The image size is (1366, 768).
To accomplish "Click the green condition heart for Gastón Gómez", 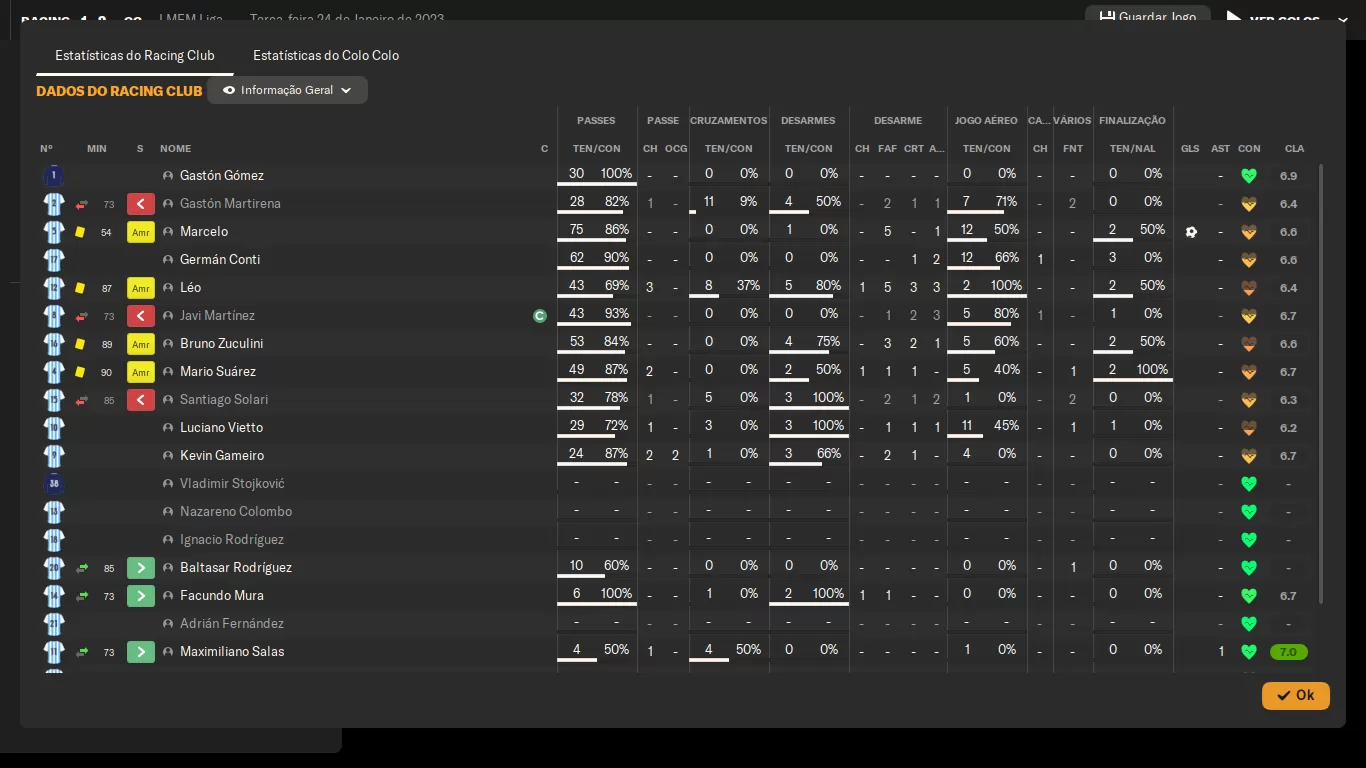I will [1248, 176].
